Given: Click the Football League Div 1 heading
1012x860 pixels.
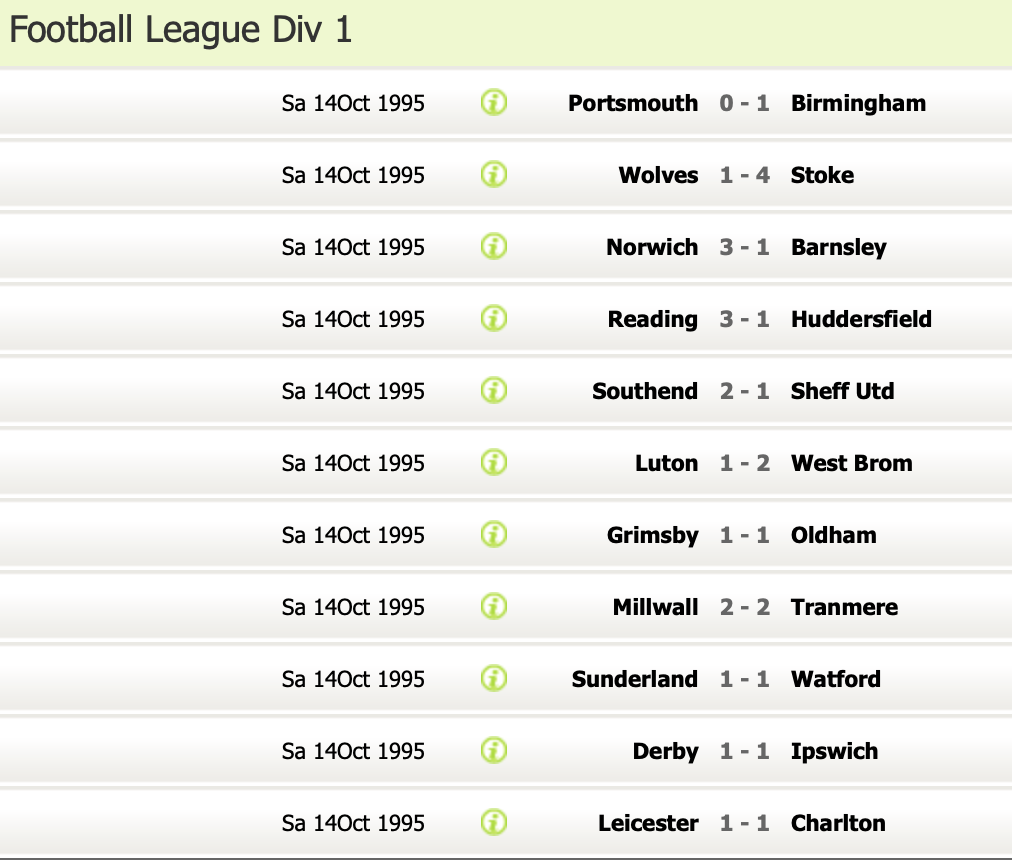Looking at the screenshot, I should (181, 30).
